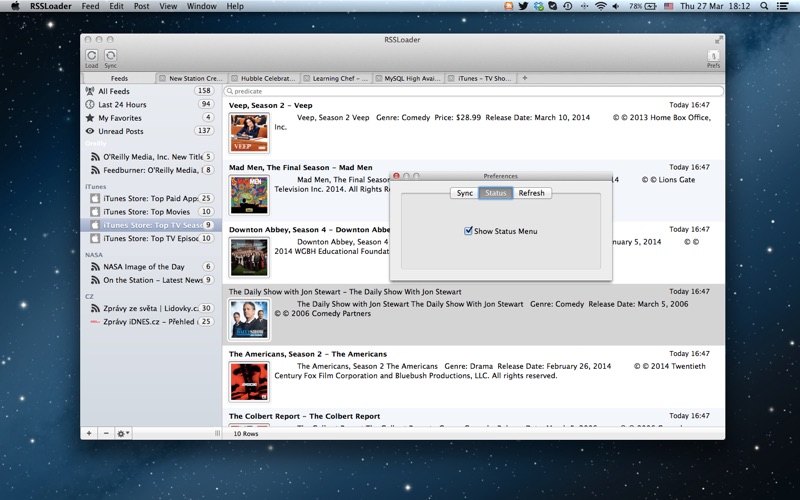This screenshot has width=800, height=500.
Task: Select NASA Image of the Day feed
Action: coord(143,267)
